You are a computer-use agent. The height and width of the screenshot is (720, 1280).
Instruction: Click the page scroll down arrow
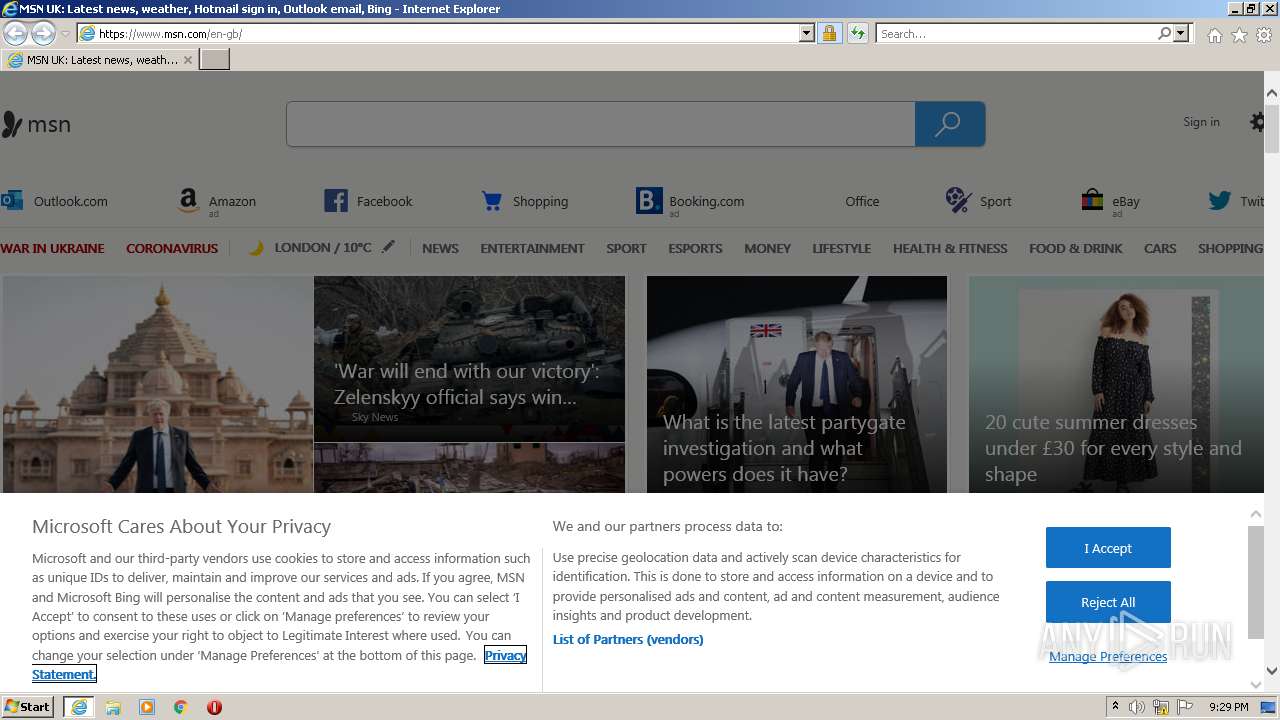[x=1272, y=671]
